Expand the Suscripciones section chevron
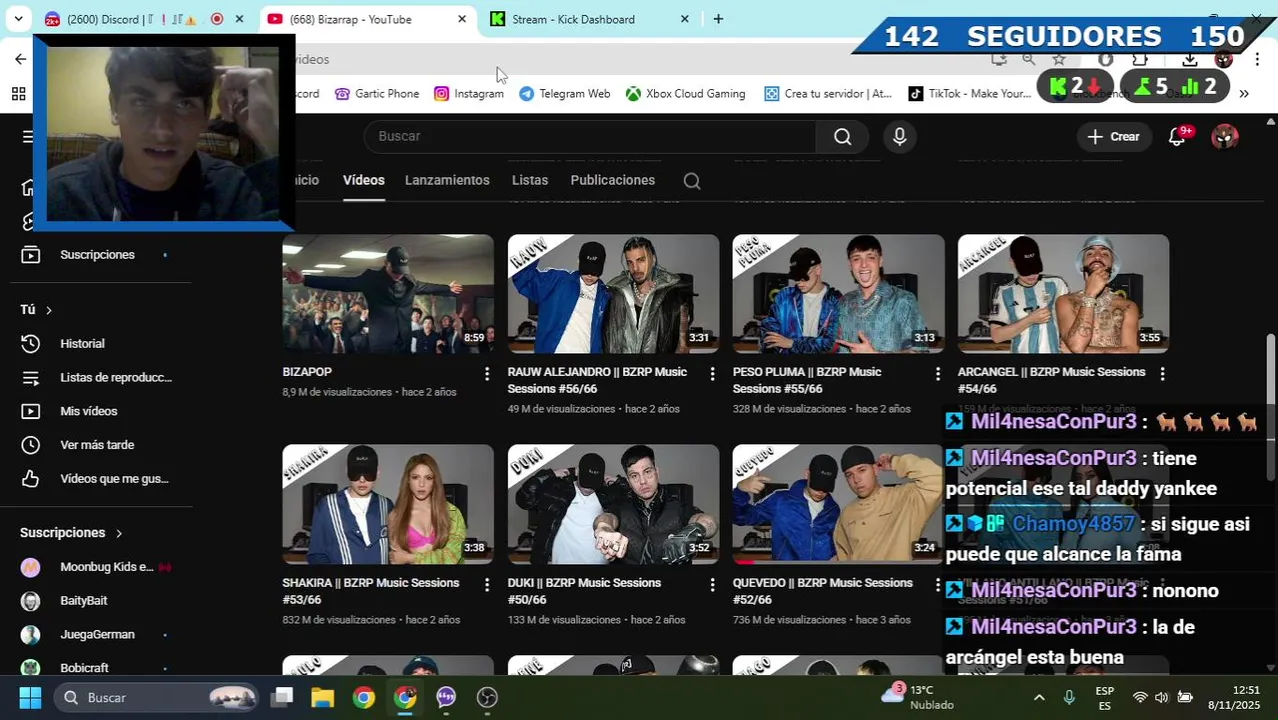Viewport: 1278px width, 720px height. [118, 533]
